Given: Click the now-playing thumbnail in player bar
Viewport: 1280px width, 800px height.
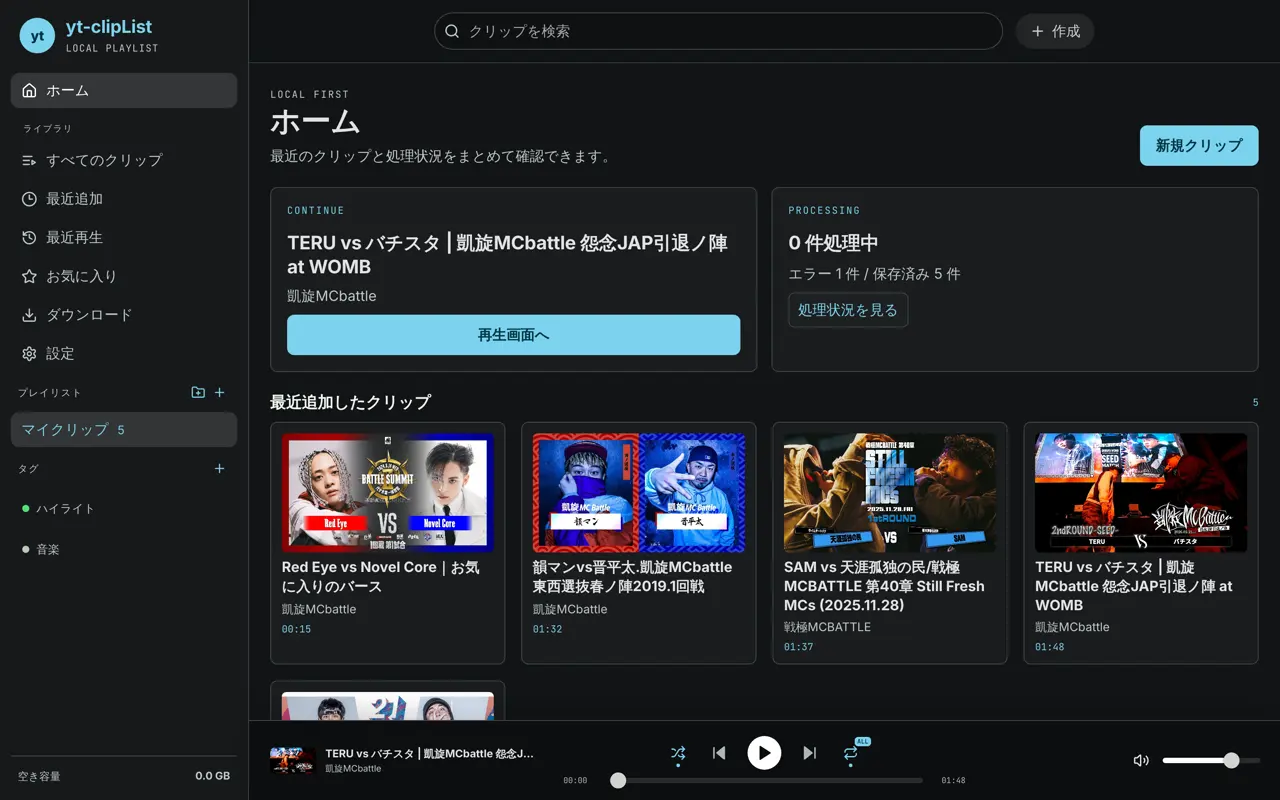Looking at the screenshot, I should [x=293, y=760].
